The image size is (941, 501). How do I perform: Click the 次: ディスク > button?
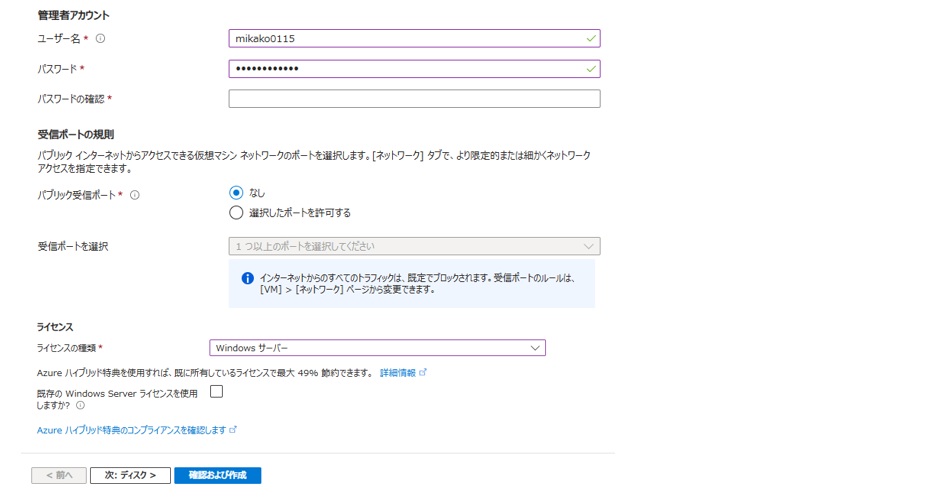[x=130, y=475]
